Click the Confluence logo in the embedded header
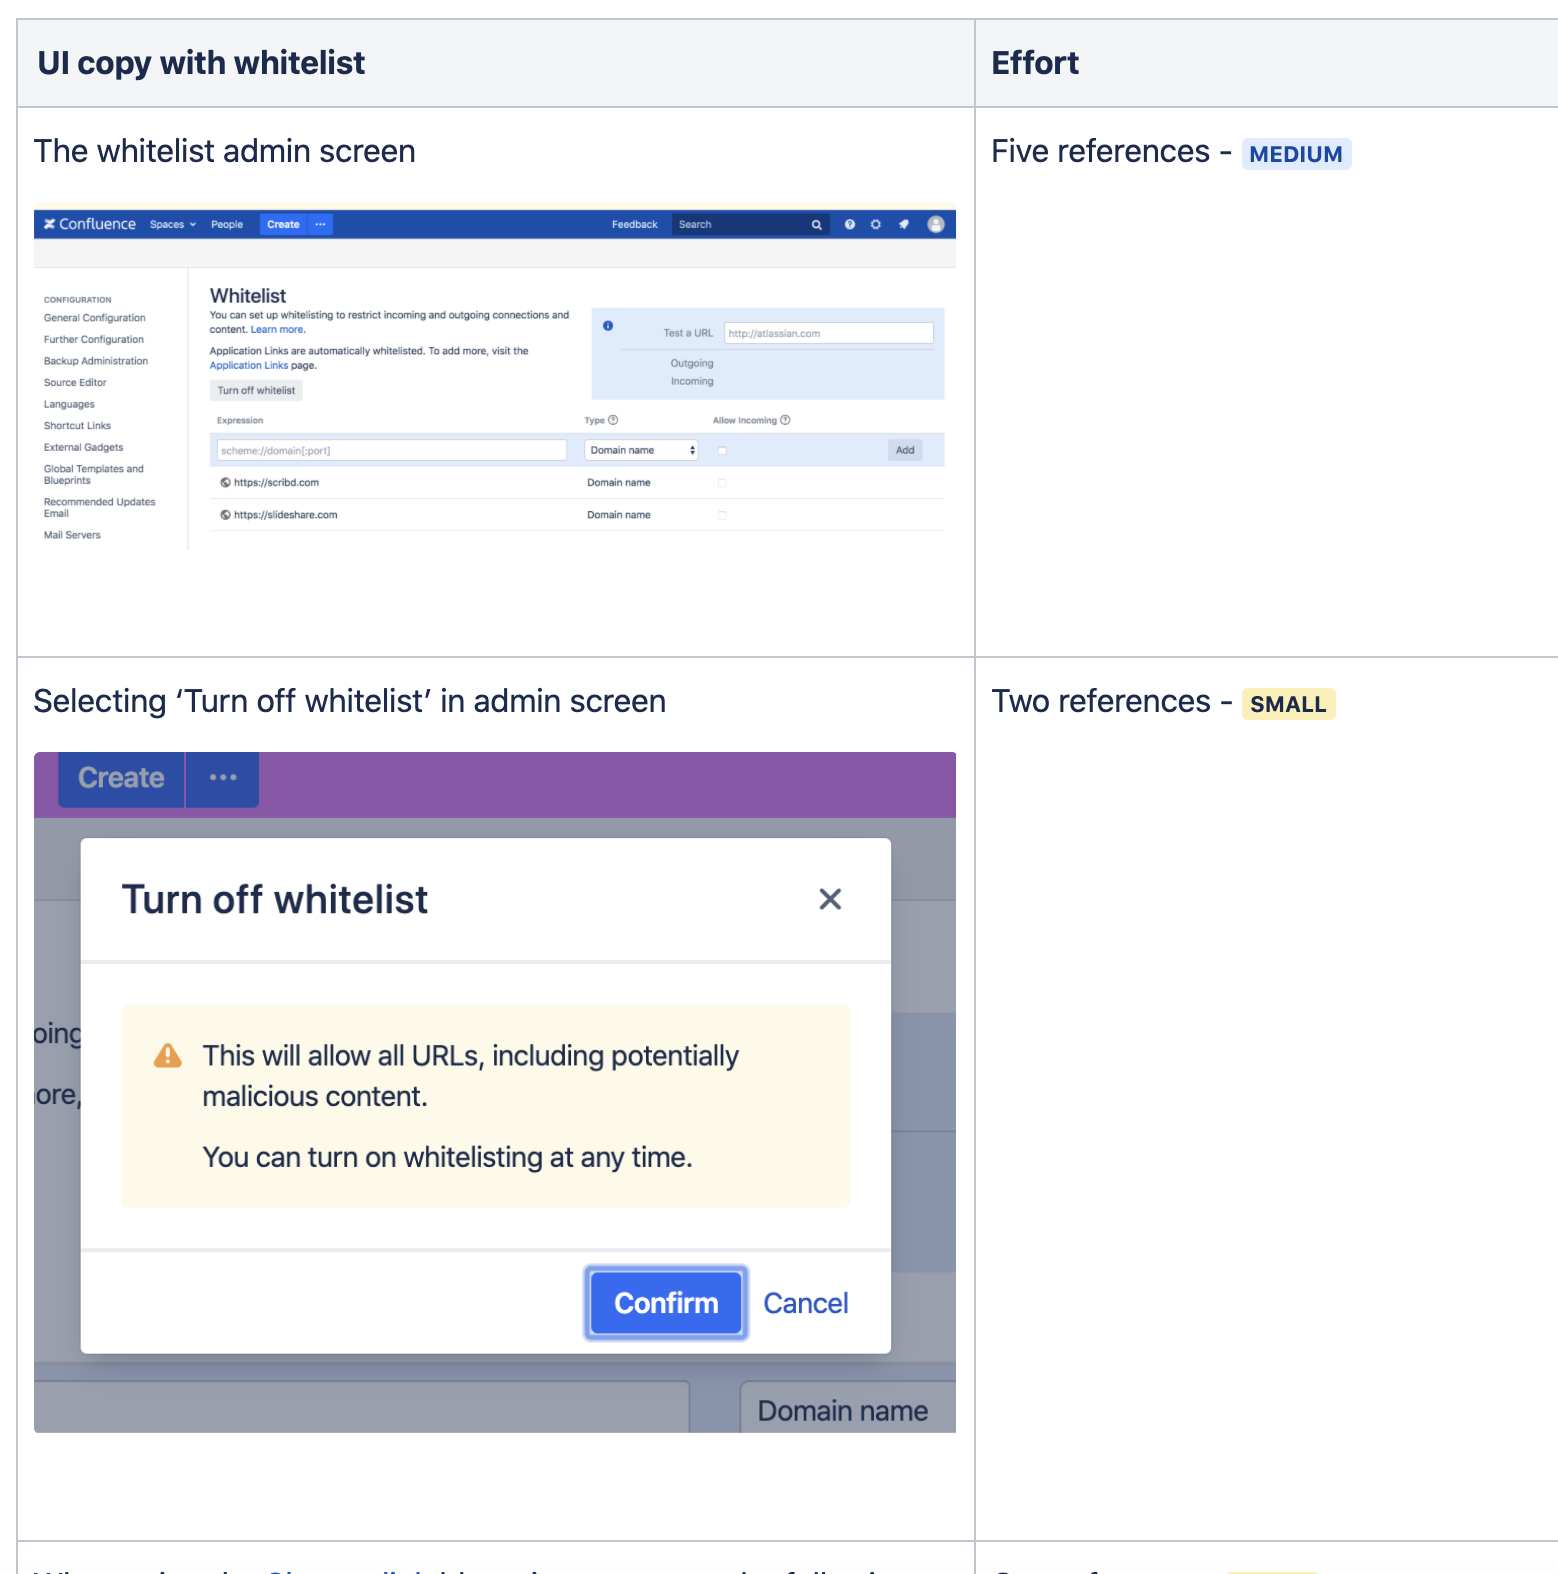This screenshot has height=1574, width=1558. tap(90, 224)
